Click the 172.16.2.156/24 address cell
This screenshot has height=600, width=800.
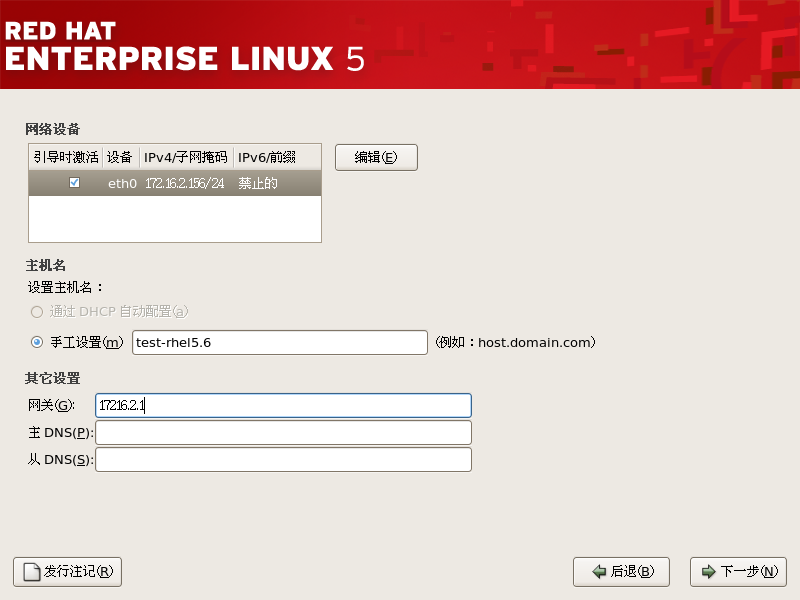pyautogui.click(x=185, y=183)
